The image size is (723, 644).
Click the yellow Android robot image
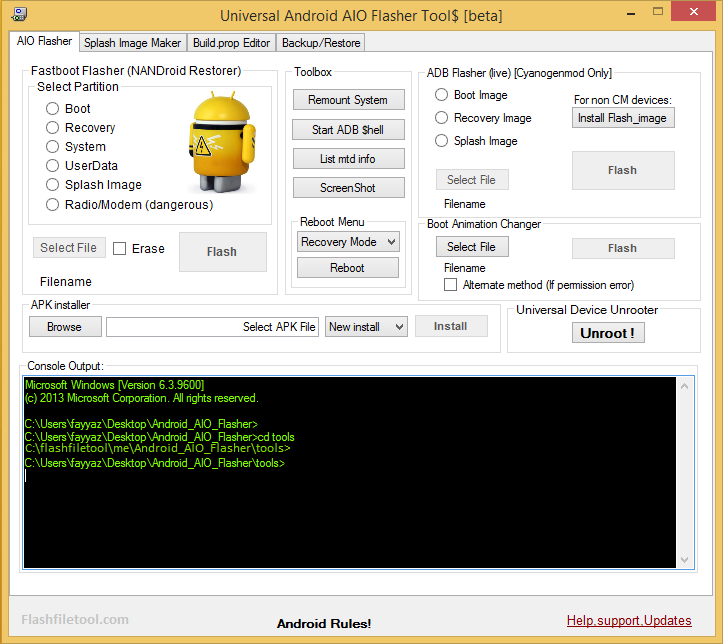(x=223, y=142)
